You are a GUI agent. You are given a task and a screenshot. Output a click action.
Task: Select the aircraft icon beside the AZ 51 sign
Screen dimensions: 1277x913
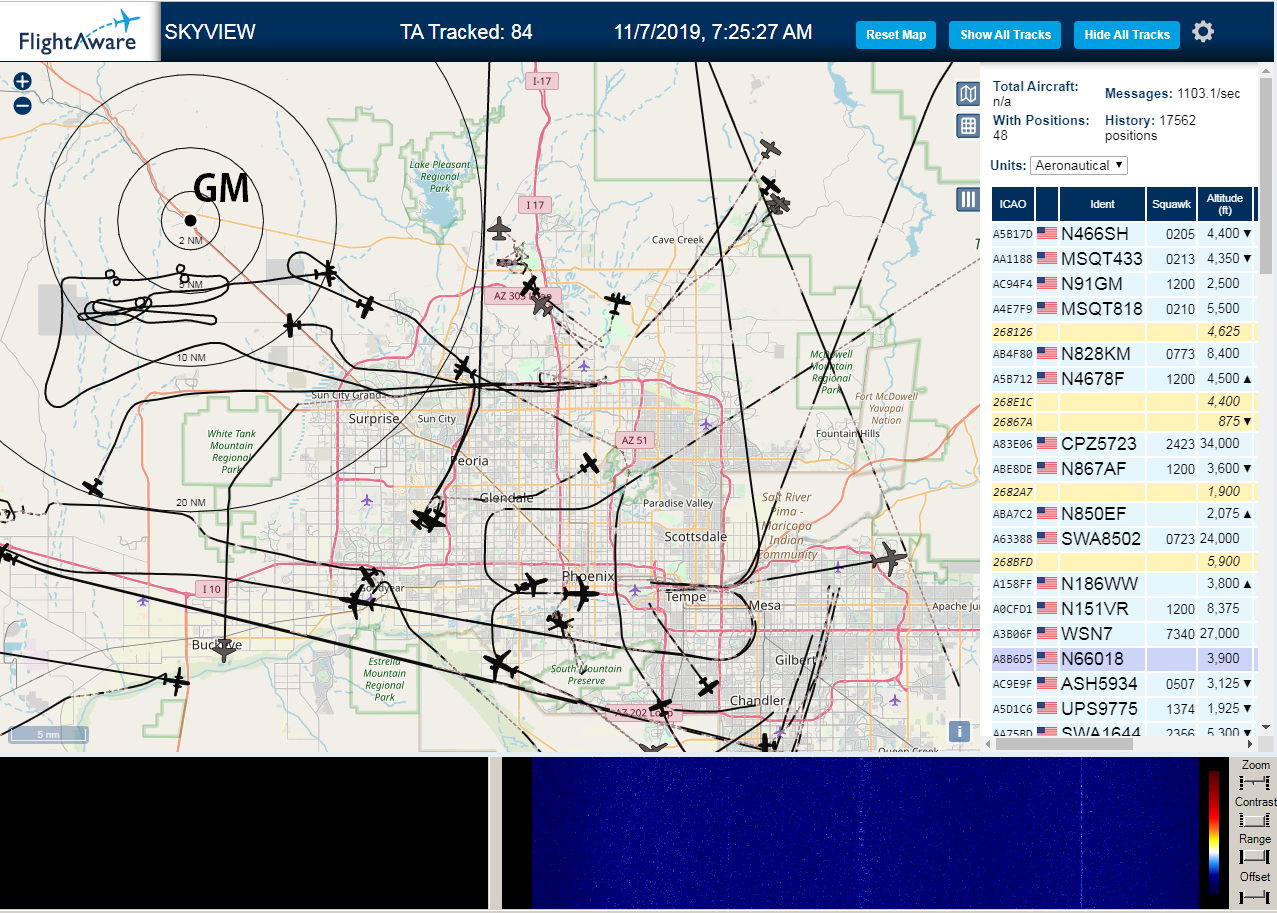(589, 464)
